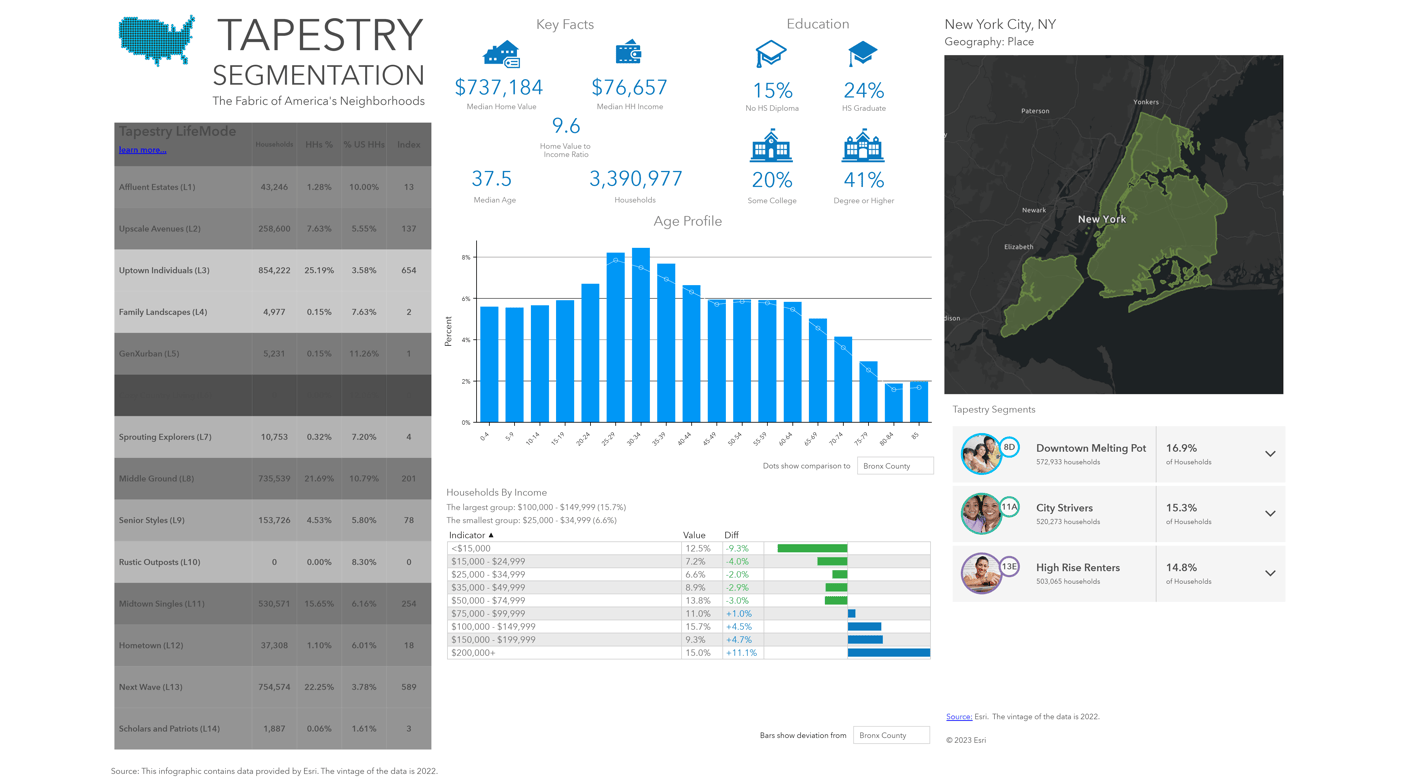1403x780 pixels.
Task: Expand the City Strivers segment chevron
Action: pyautogui.click(x=1270, y=514)
